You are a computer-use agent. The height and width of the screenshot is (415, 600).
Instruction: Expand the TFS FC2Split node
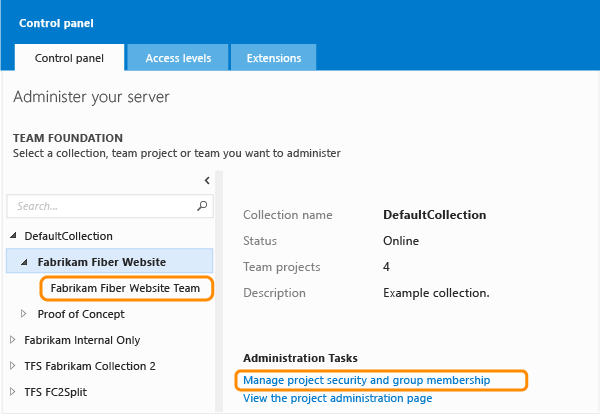pos(12,392)
